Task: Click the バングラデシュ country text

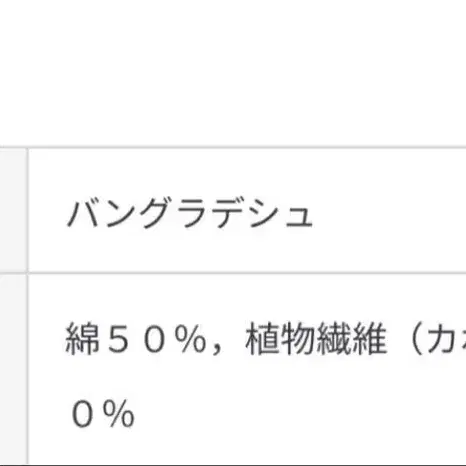Action: coord(190,212)
